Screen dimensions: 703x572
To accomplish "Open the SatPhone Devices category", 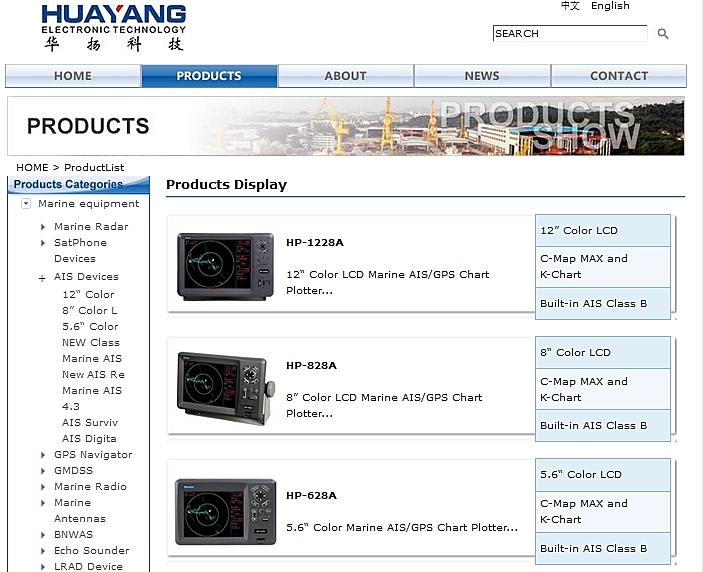I will point(80,251).
